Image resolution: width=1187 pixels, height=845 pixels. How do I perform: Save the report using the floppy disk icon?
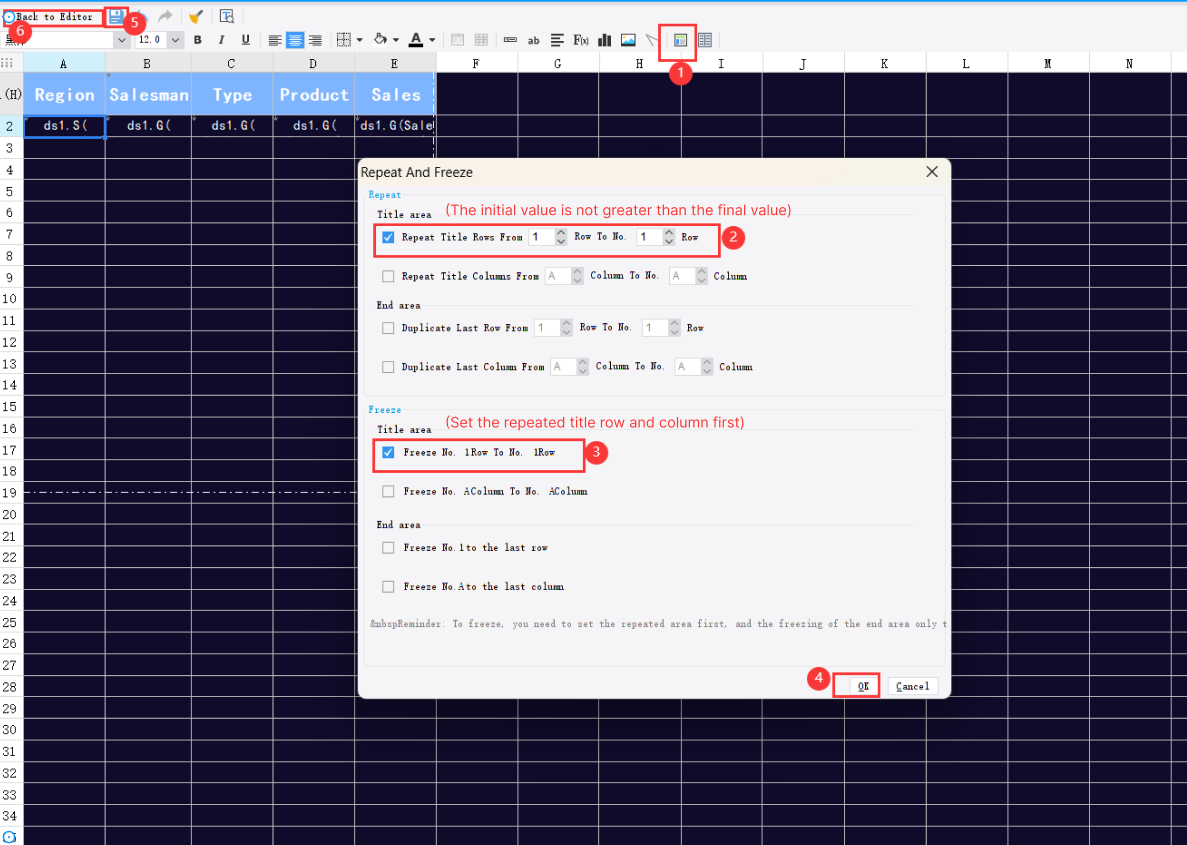tap(117, 16)
